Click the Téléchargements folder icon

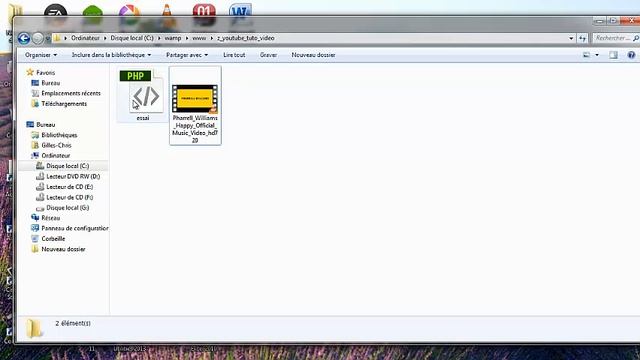point(35,104)
